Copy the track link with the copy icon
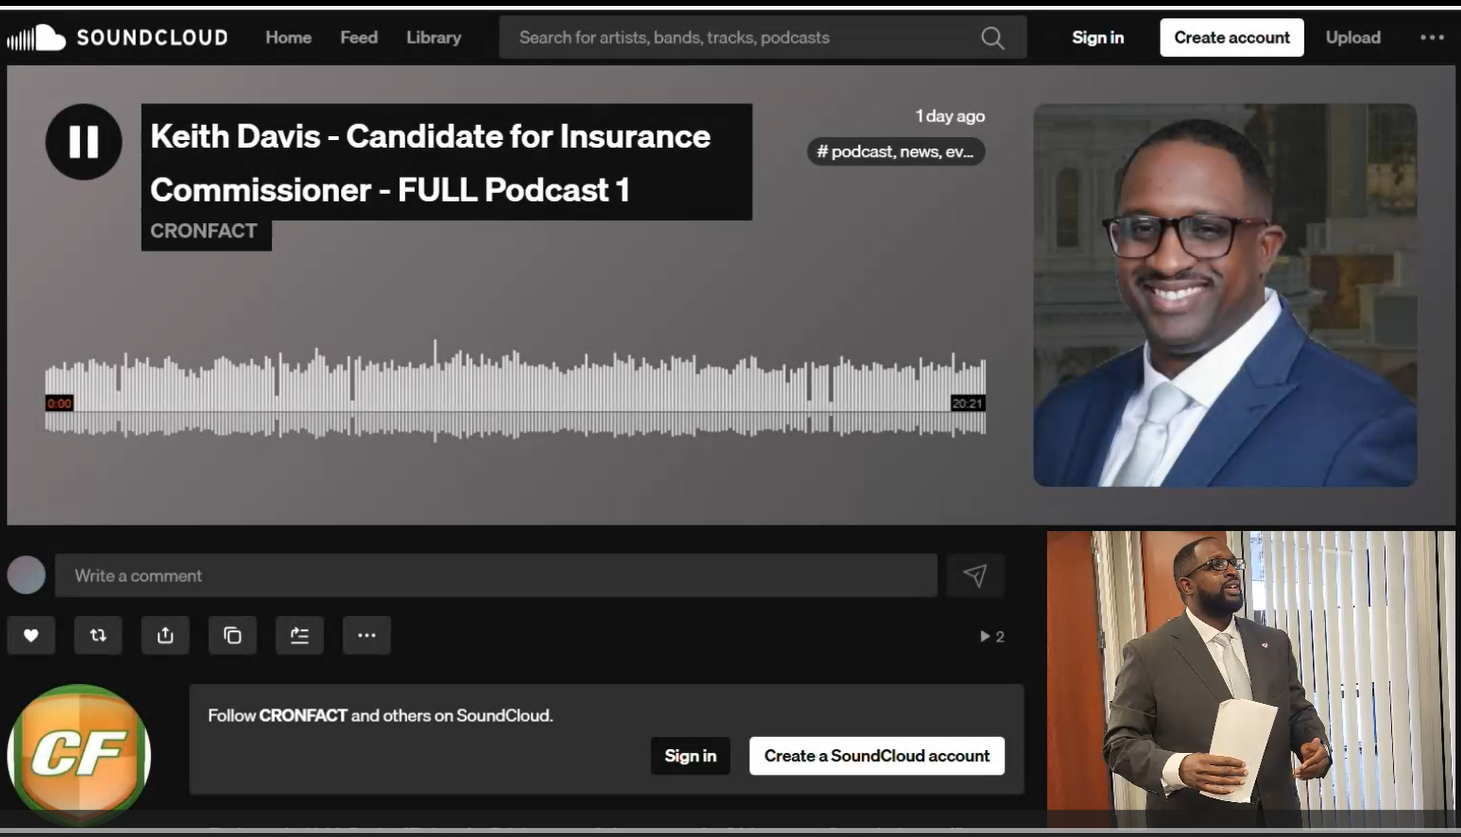This screenshot has width=1461, height=837. [232, 635]
